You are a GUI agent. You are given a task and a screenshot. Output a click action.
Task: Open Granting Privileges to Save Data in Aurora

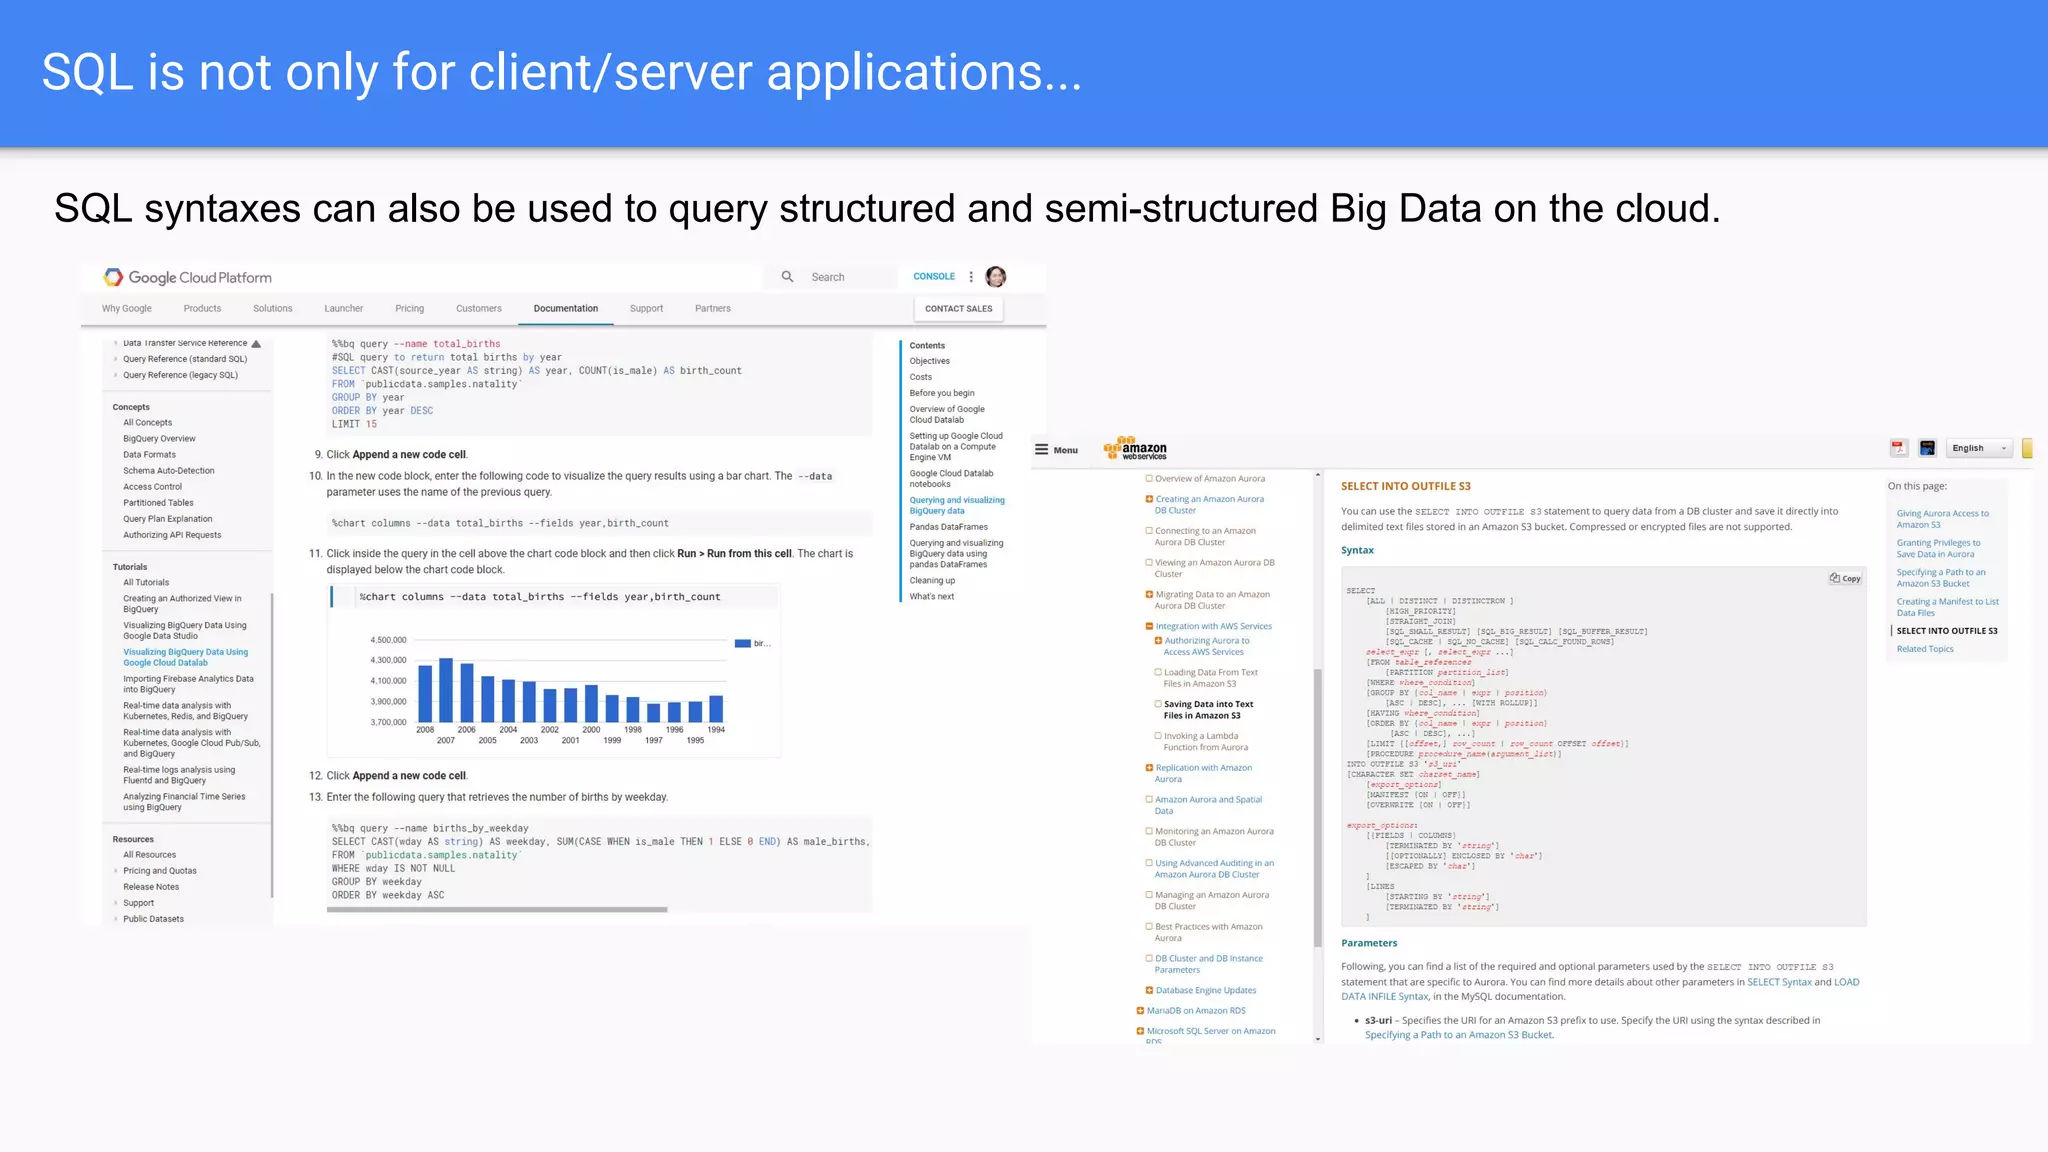1938,548
